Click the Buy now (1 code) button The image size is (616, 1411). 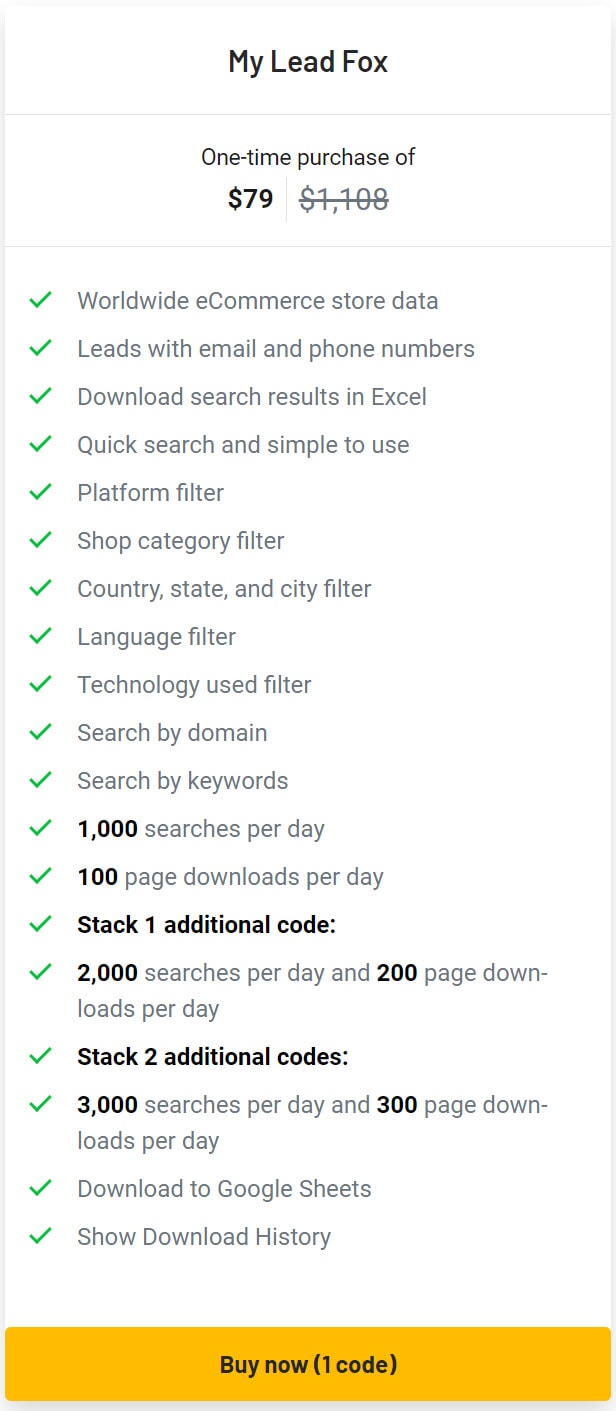pos(308,1364)
